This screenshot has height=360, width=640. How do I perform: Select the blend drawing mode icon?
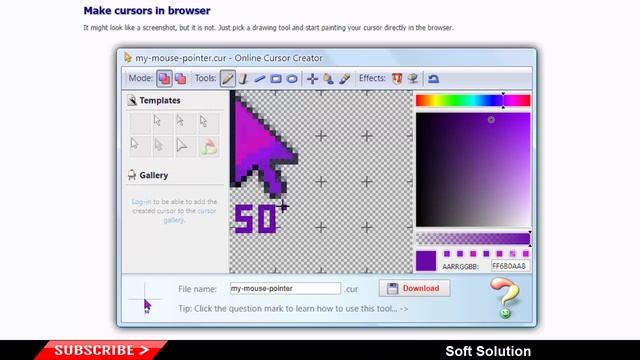pyautogui.click(x=164, y=78)
